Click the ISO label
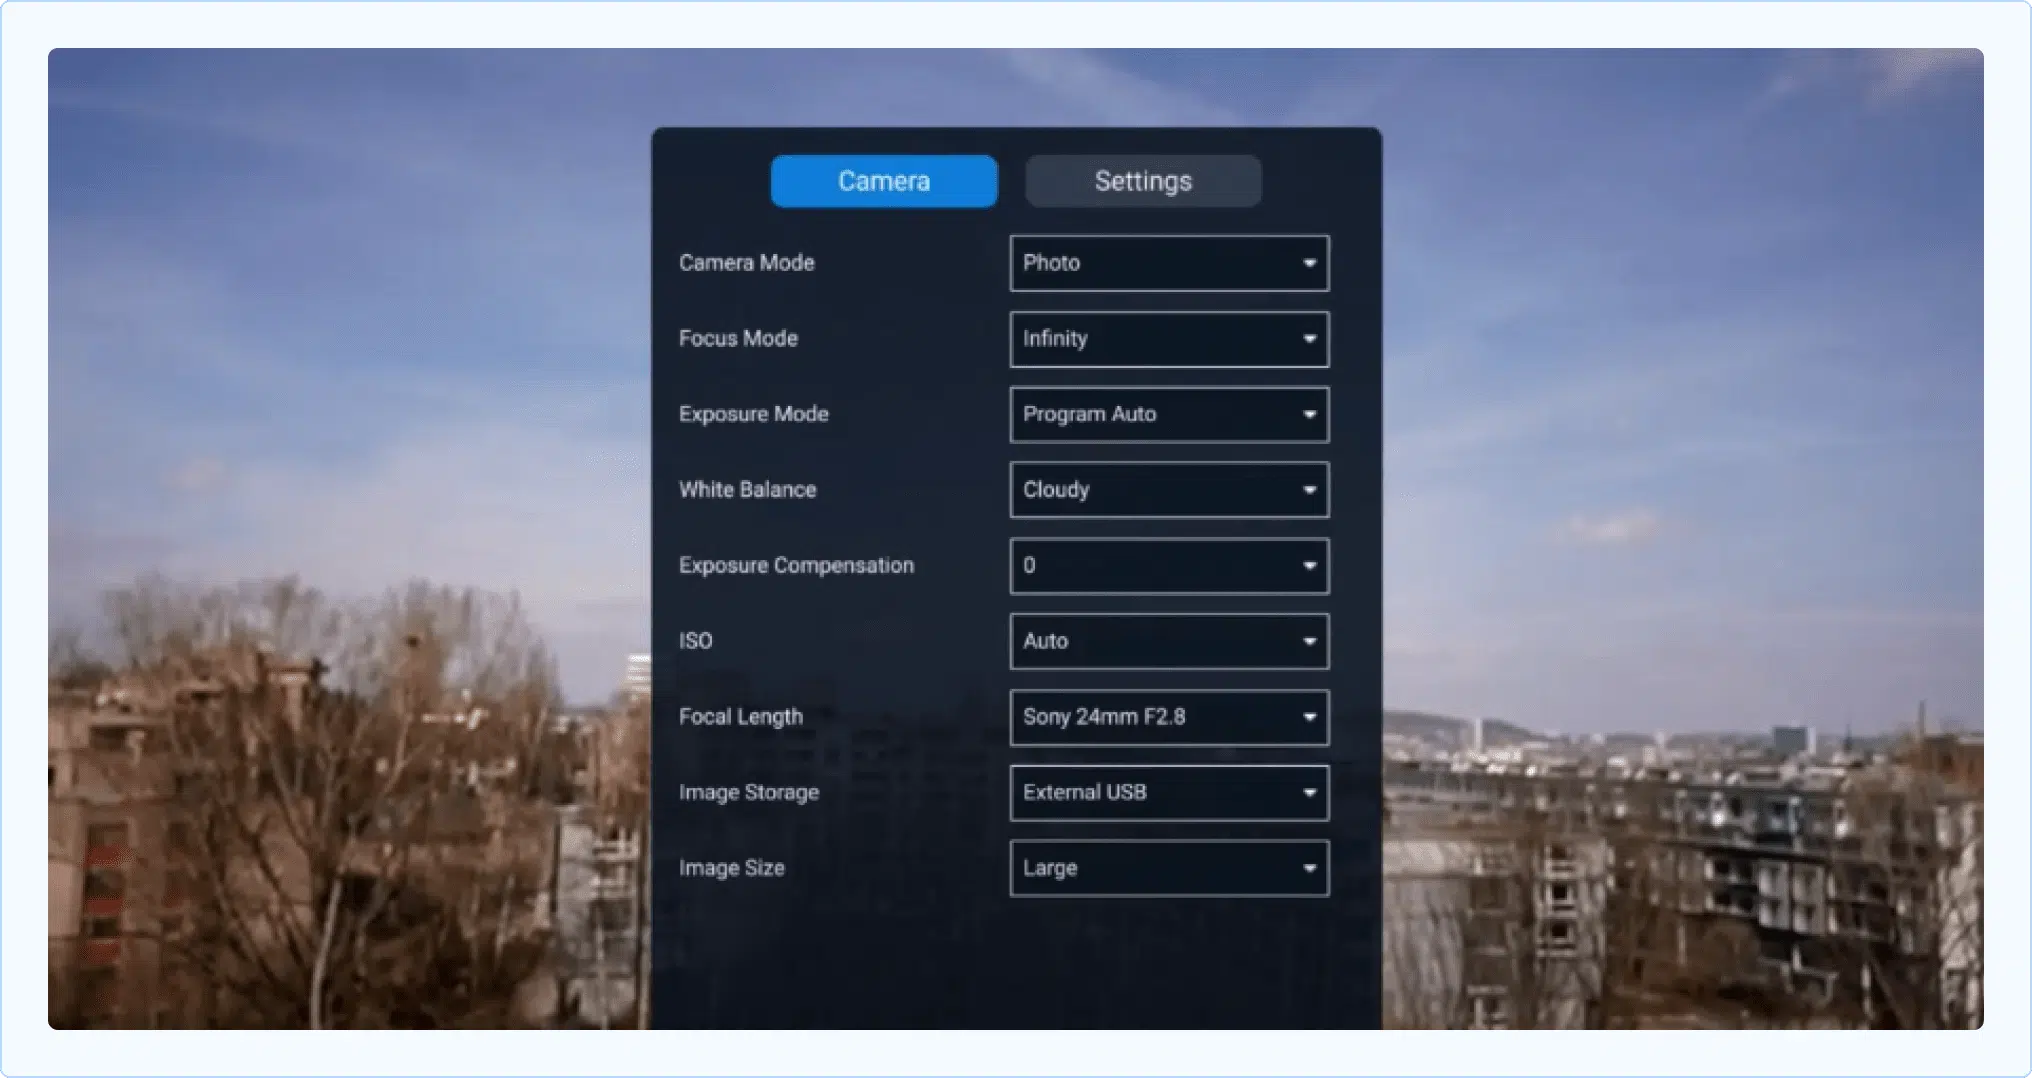Viewport: 2032px width, 1078px height. 696,641
